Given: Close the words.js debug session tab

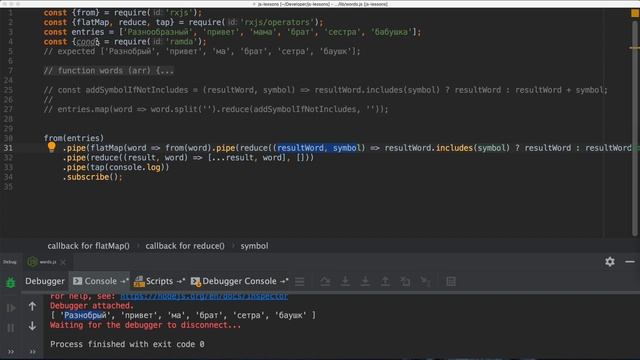Looking at the screenshot, I should point(63,262).
